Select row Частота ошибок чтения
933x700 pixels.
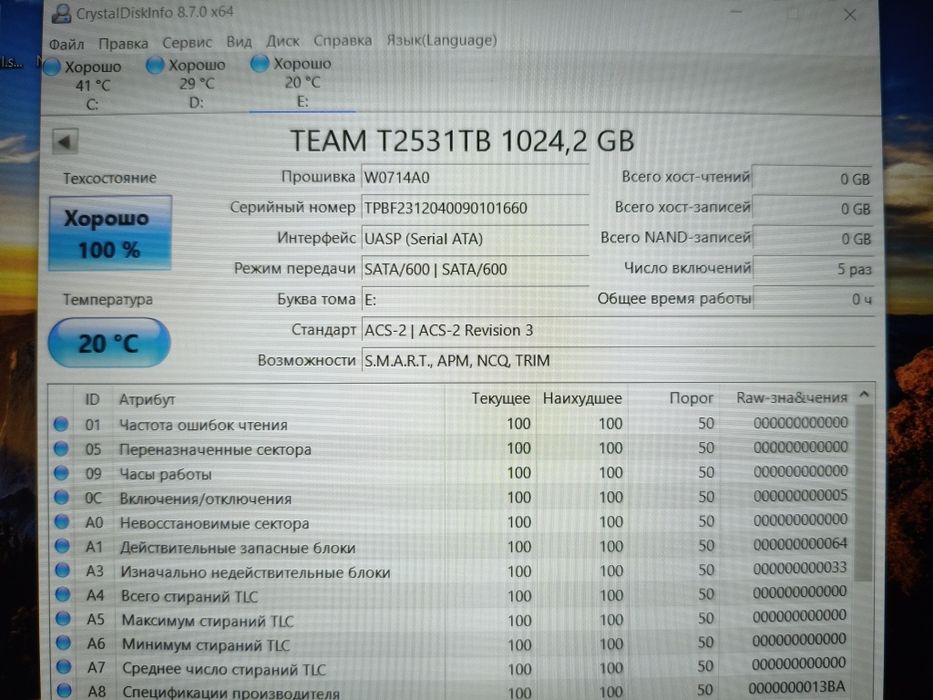pos(452,424)
